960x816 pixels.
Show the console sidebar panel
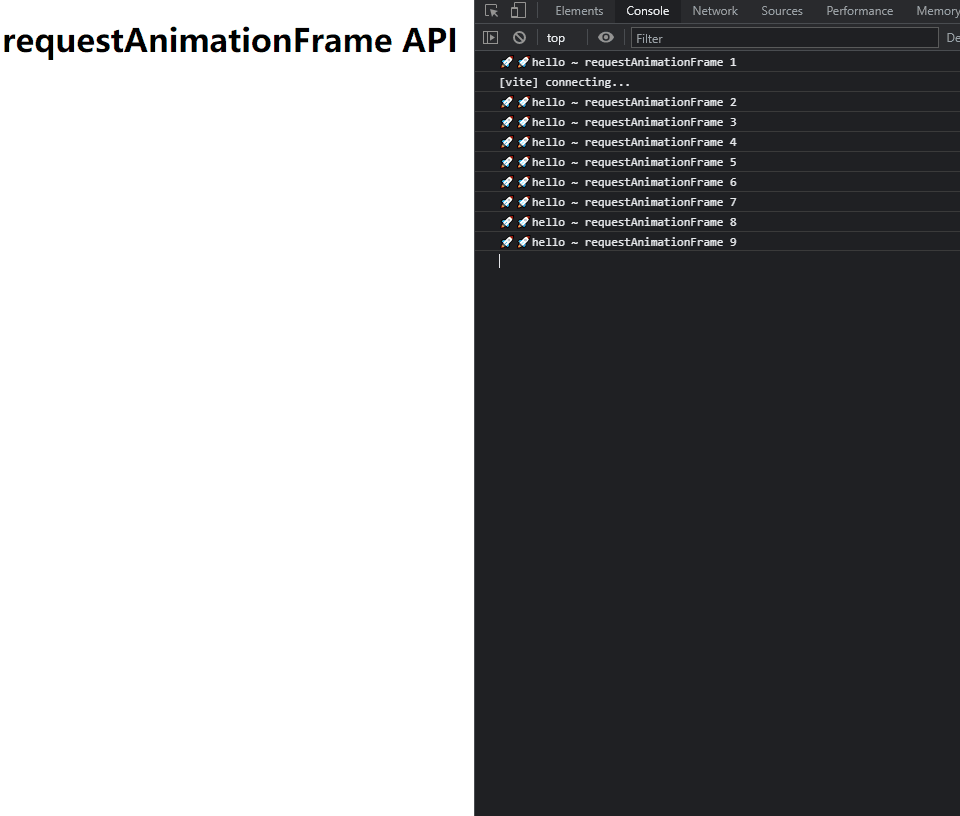[x=491, y=37]
